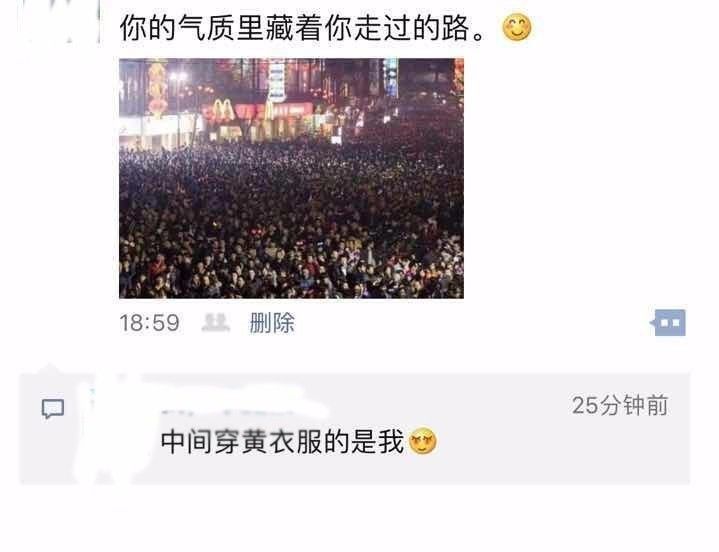
Task: Tap the blue vertical sign in the photo
Action: (x=391, y=78)
